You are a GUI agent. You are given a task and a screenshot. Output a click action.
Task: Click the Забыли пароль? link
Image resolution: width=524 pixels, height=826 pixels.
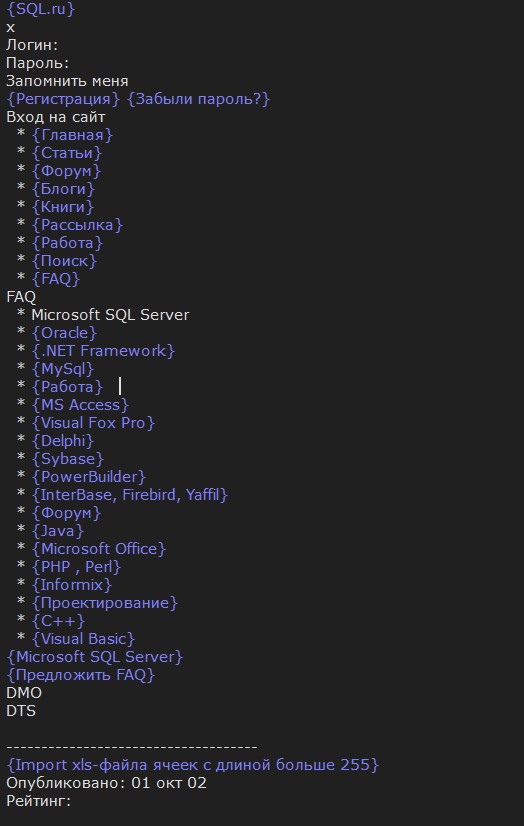[199, 99]
